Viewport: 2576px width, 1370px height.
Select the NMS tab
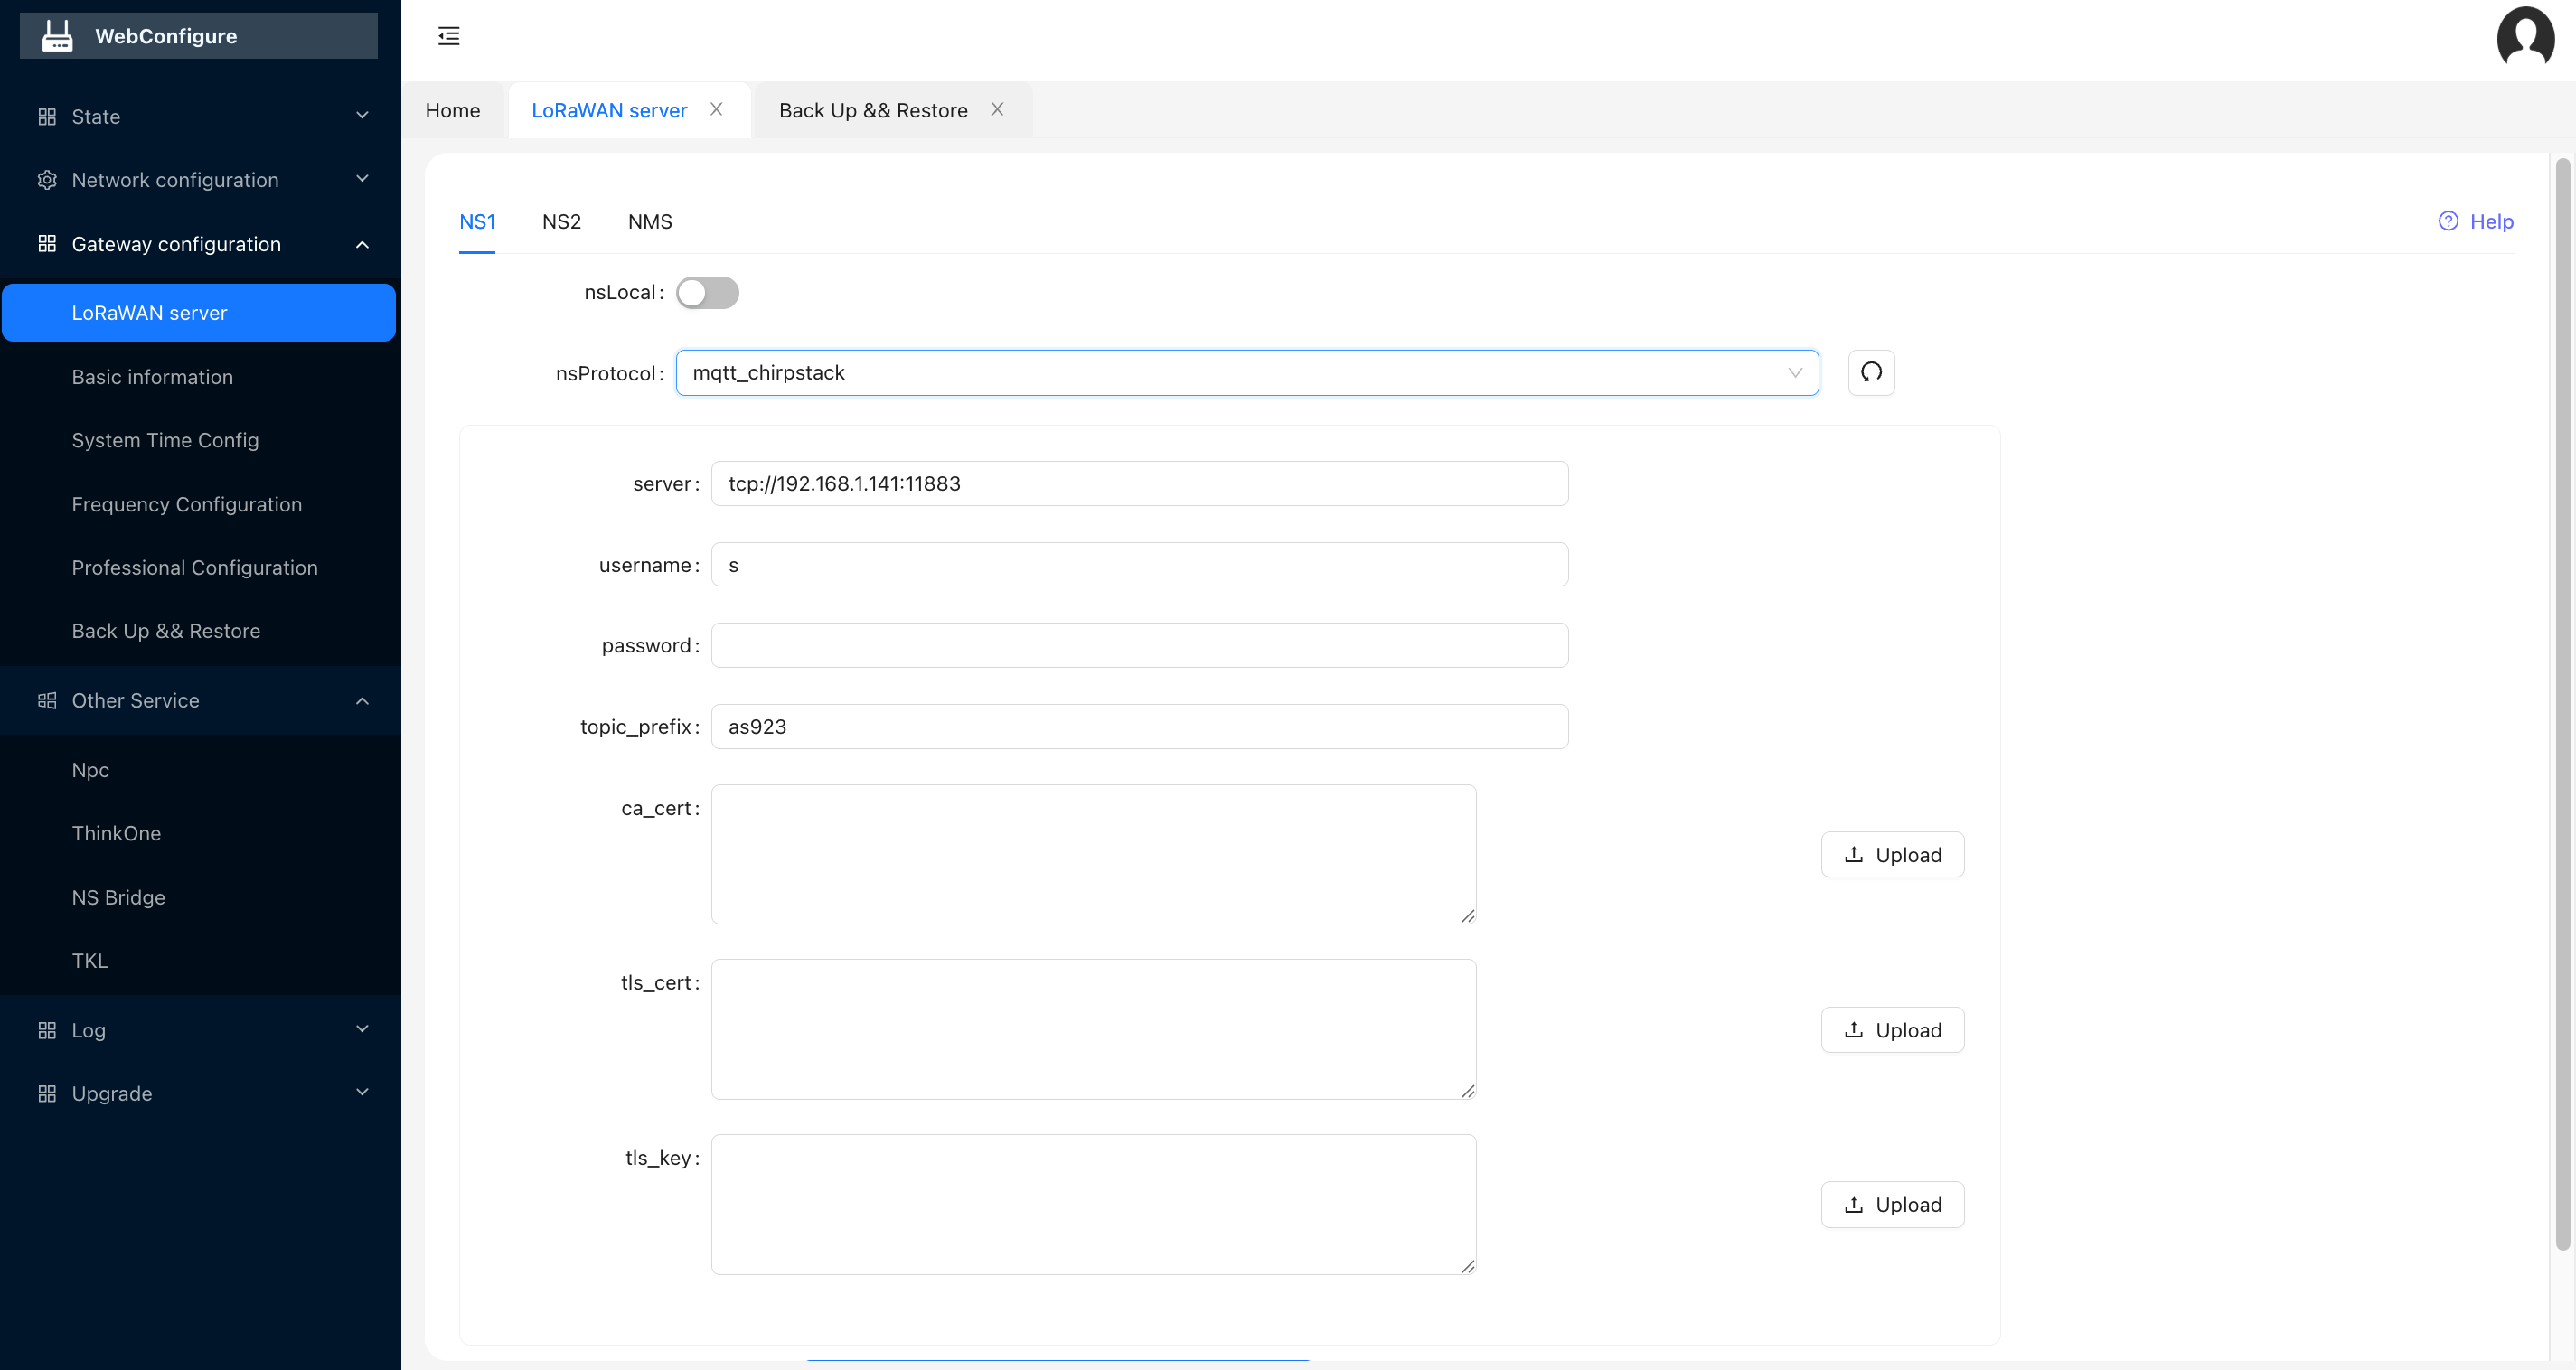pos(650,222)
